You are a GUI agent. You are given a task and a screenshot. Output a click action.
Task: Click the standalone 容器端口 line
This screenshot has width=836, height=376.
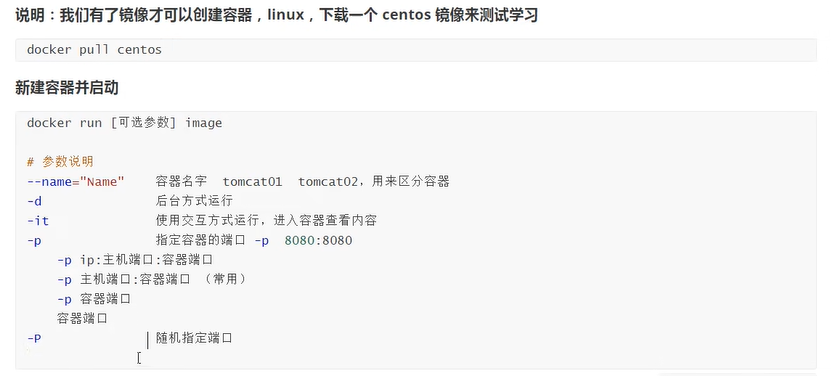tap(82, 319)
